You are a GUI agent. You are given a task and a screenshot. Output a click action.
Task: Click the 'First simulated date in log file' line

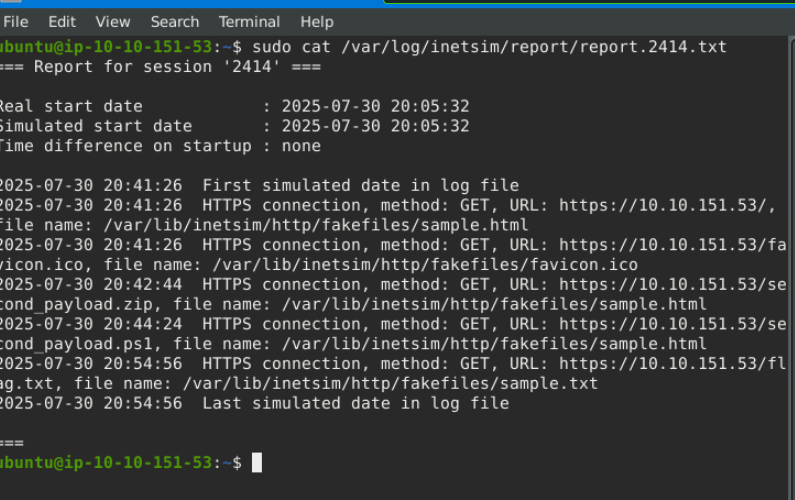click(x=361, y=186)
